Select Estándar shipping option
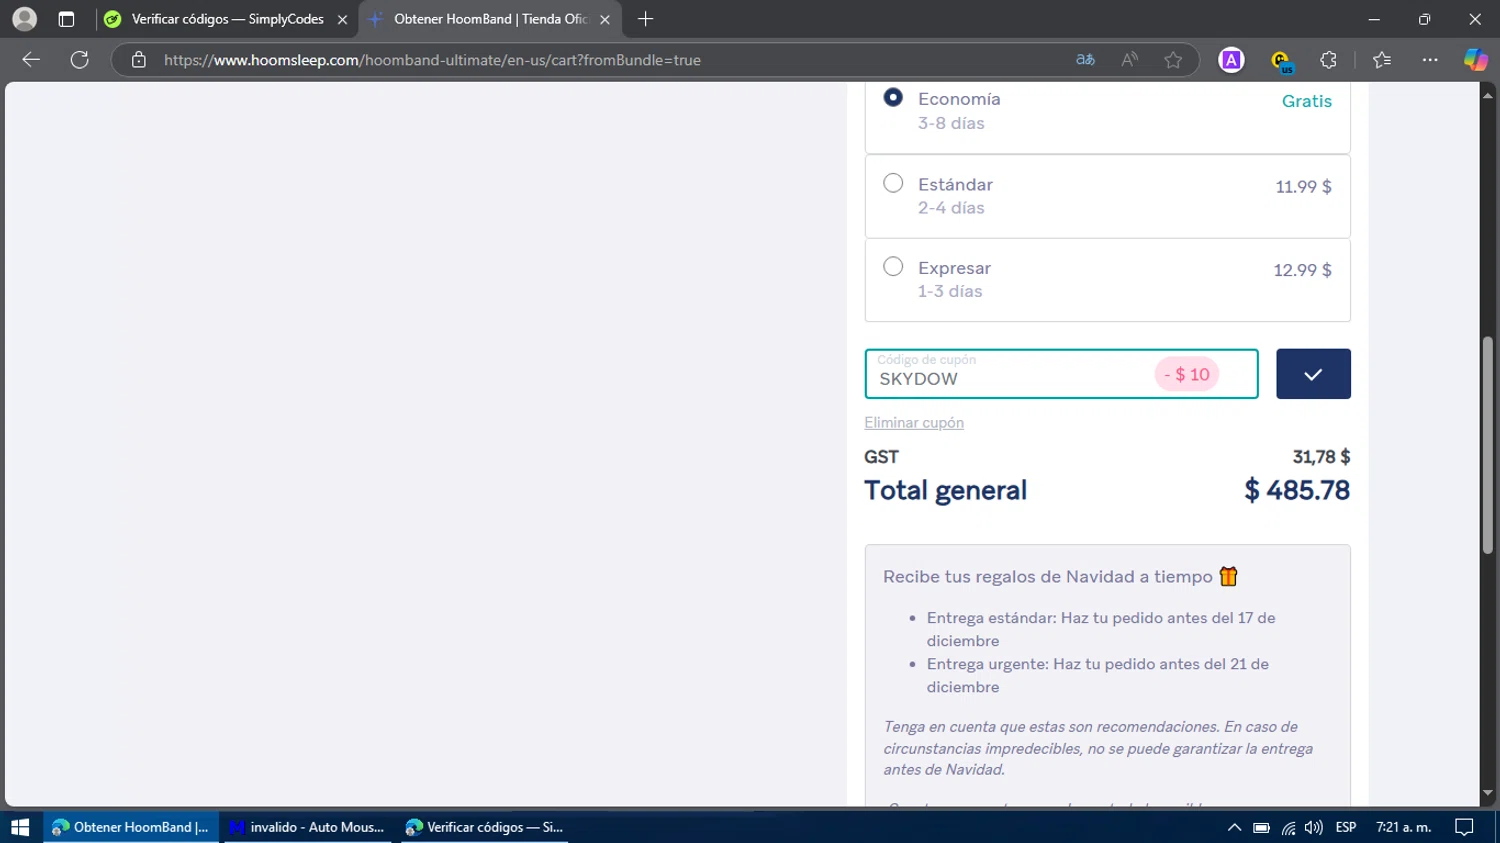Screen dimensions: 1500x843 tap(893, 183)
